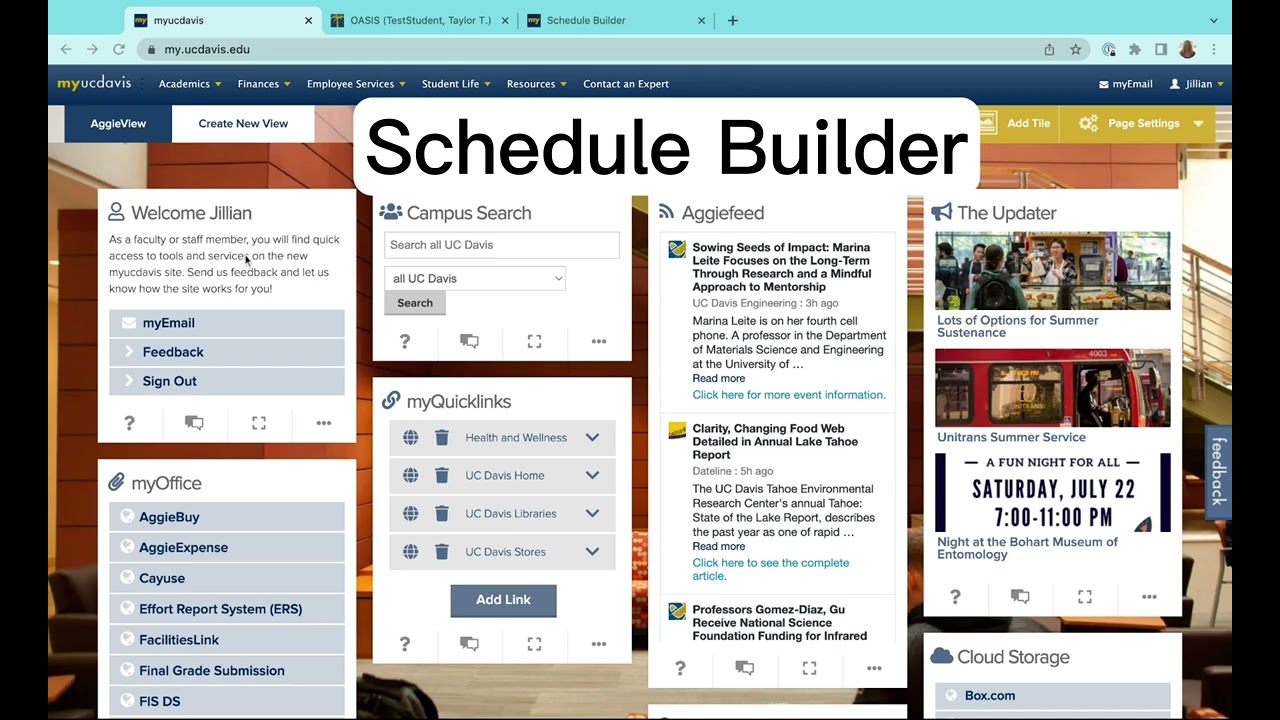Open help icon in Campus Search tile
Image resolution: width=1280 pixels, height=720 pixels.
(x=405, y=342)
